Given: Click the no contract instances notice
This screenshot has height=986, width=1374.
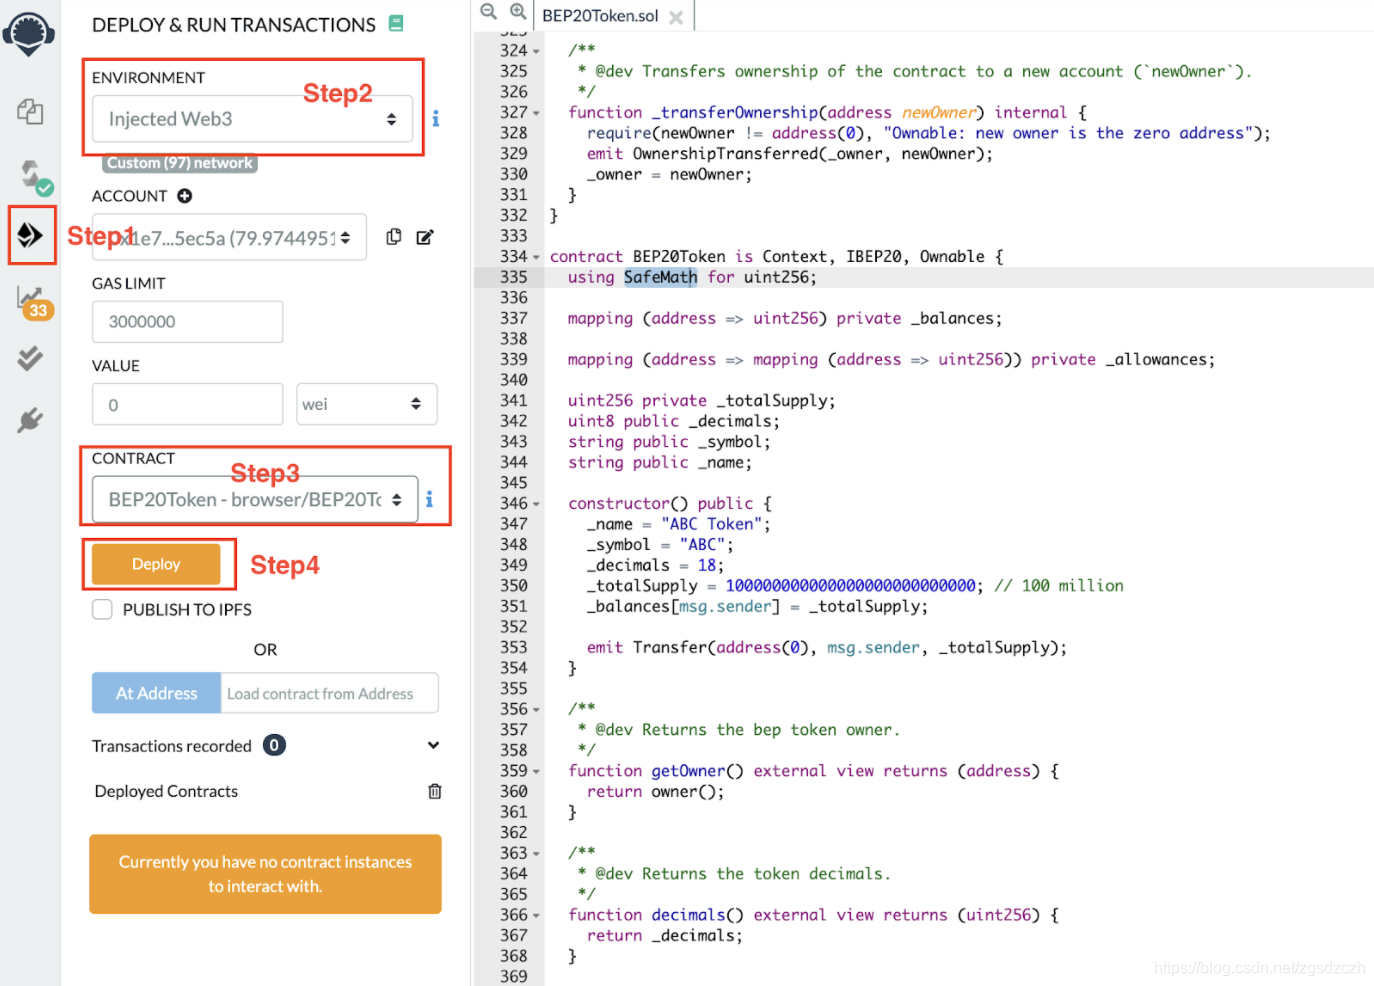Looking at the screenshot, I should pos(265,874).
